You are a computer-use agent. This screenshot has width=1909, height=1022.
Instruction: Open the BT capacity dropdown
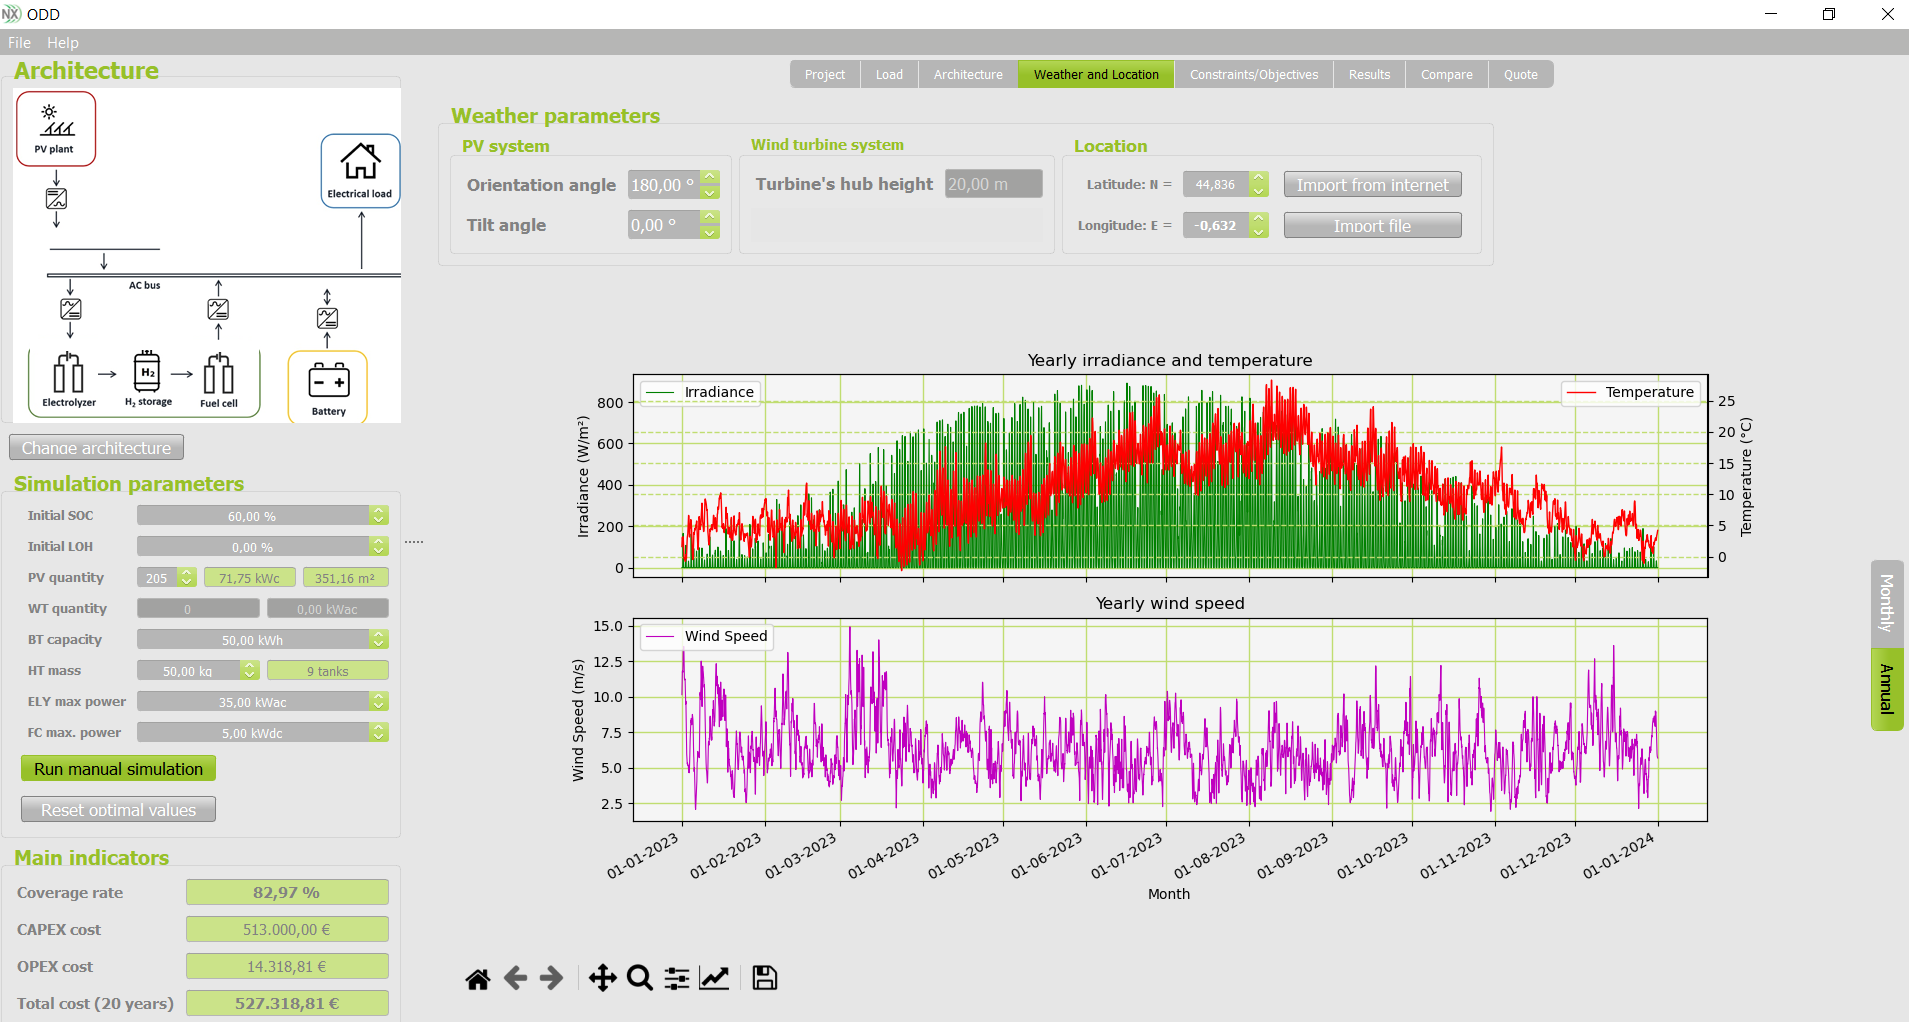(379, 640)
